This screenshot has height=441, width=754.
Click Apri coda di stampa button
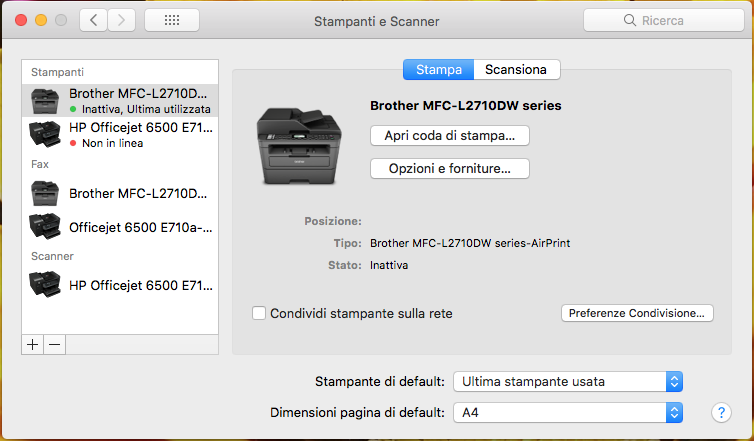450,136
